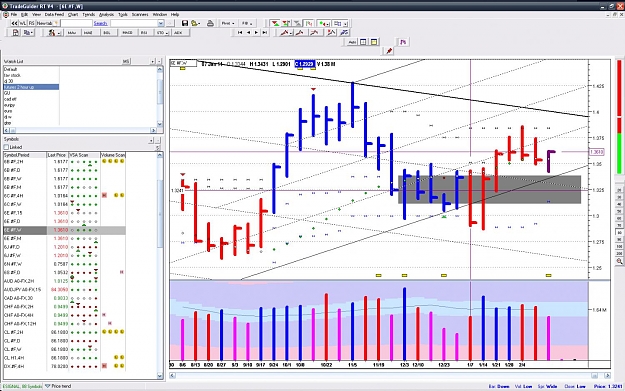Jump to last bar playback button
The image size is (625, 391).
pyautogui.click(x=264, y=33)
